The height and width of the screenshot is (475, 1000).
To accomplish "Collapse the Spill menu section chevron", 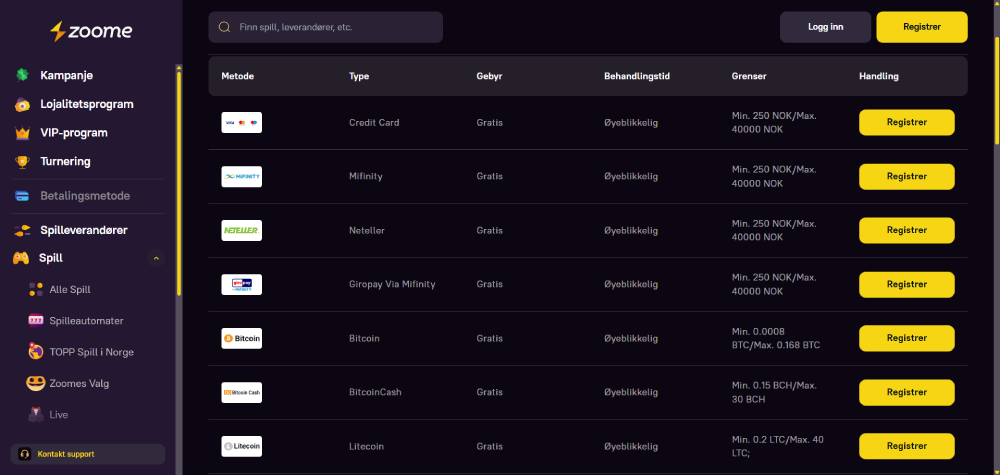I will click(x=155, y=259).
